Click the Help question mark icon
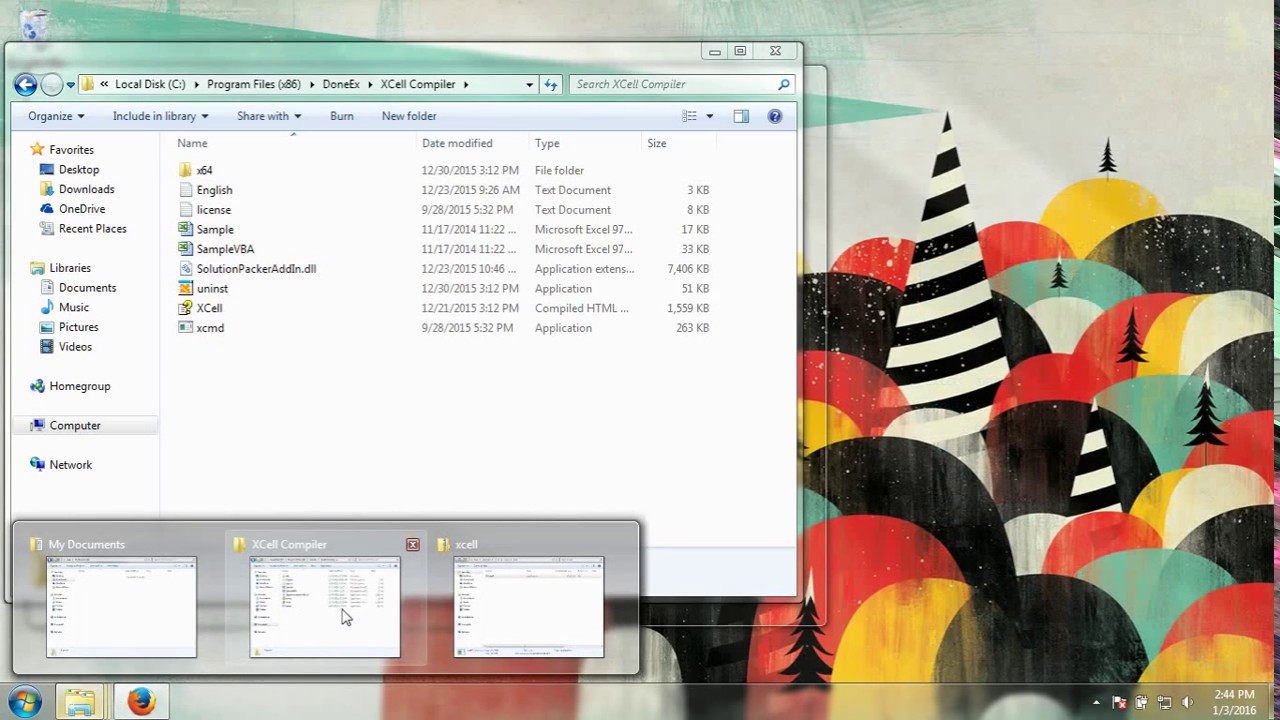 [774, 116]
